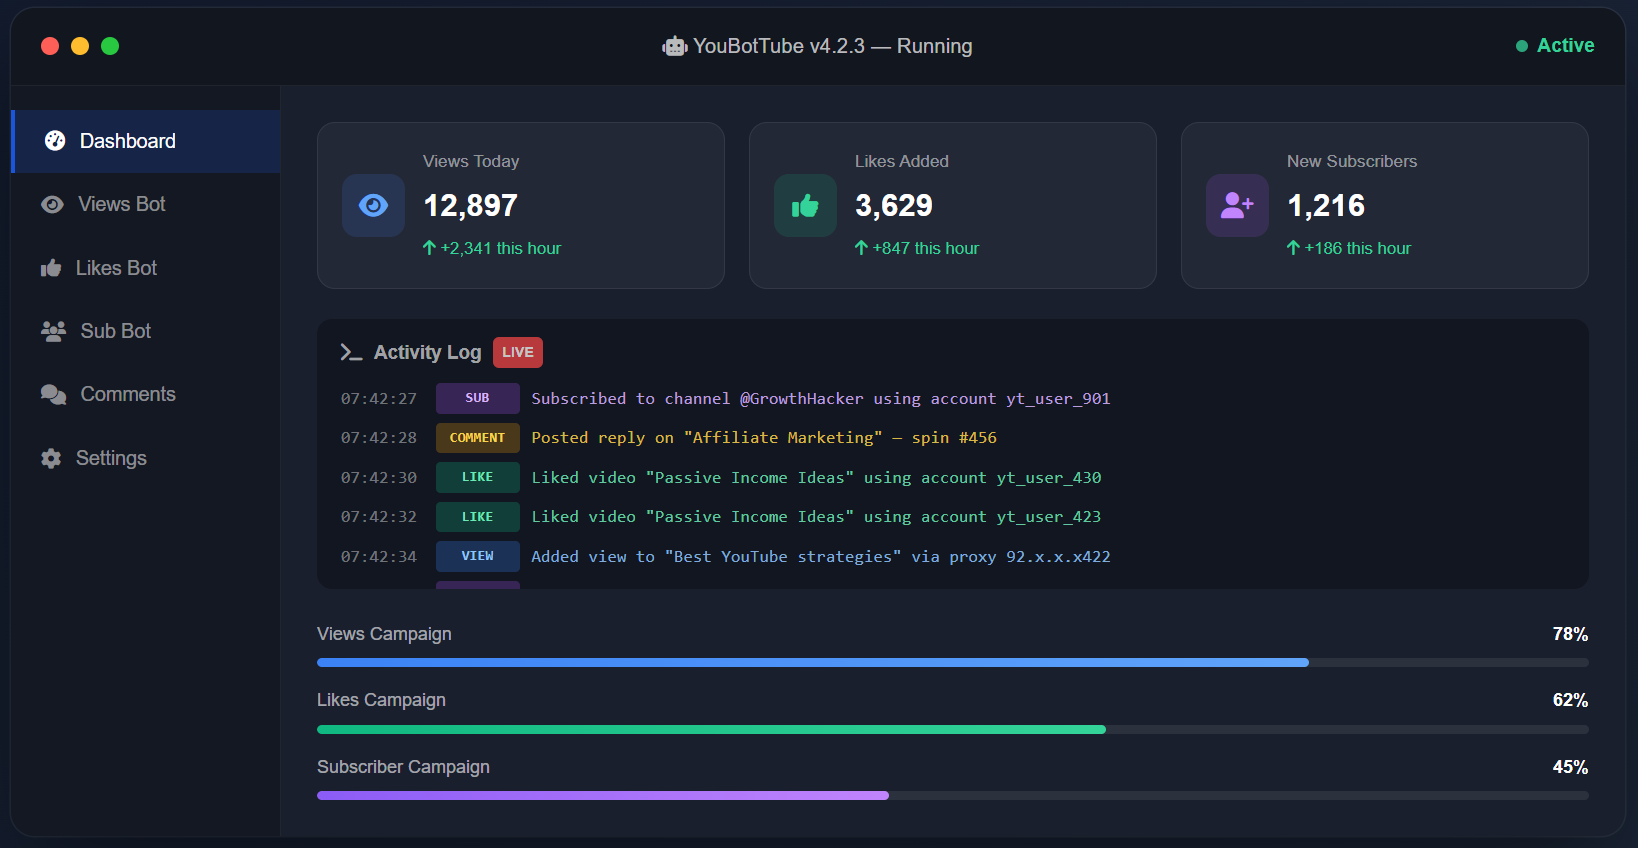This screenshot has width=1638, height=848.
Task: Click the Likes Bot thumbs-up icon
Action: pyautogui.click(x=51, y=268)
